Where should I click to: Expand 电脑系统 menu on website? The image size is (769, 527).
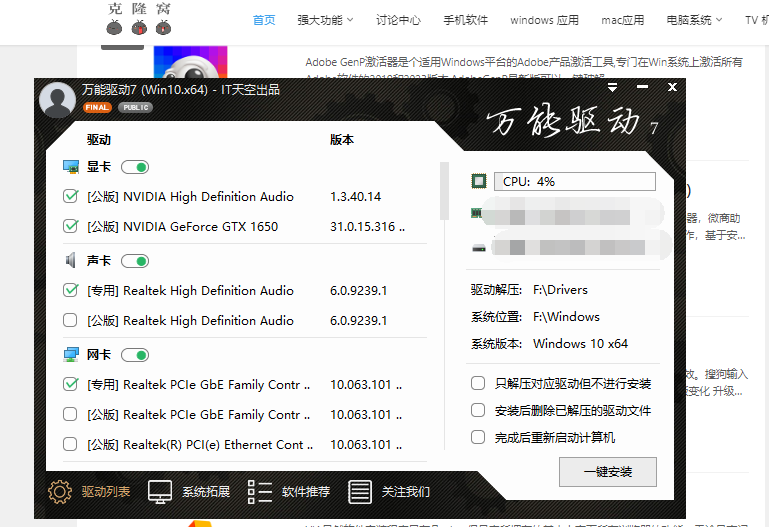(x=694, y=20)
